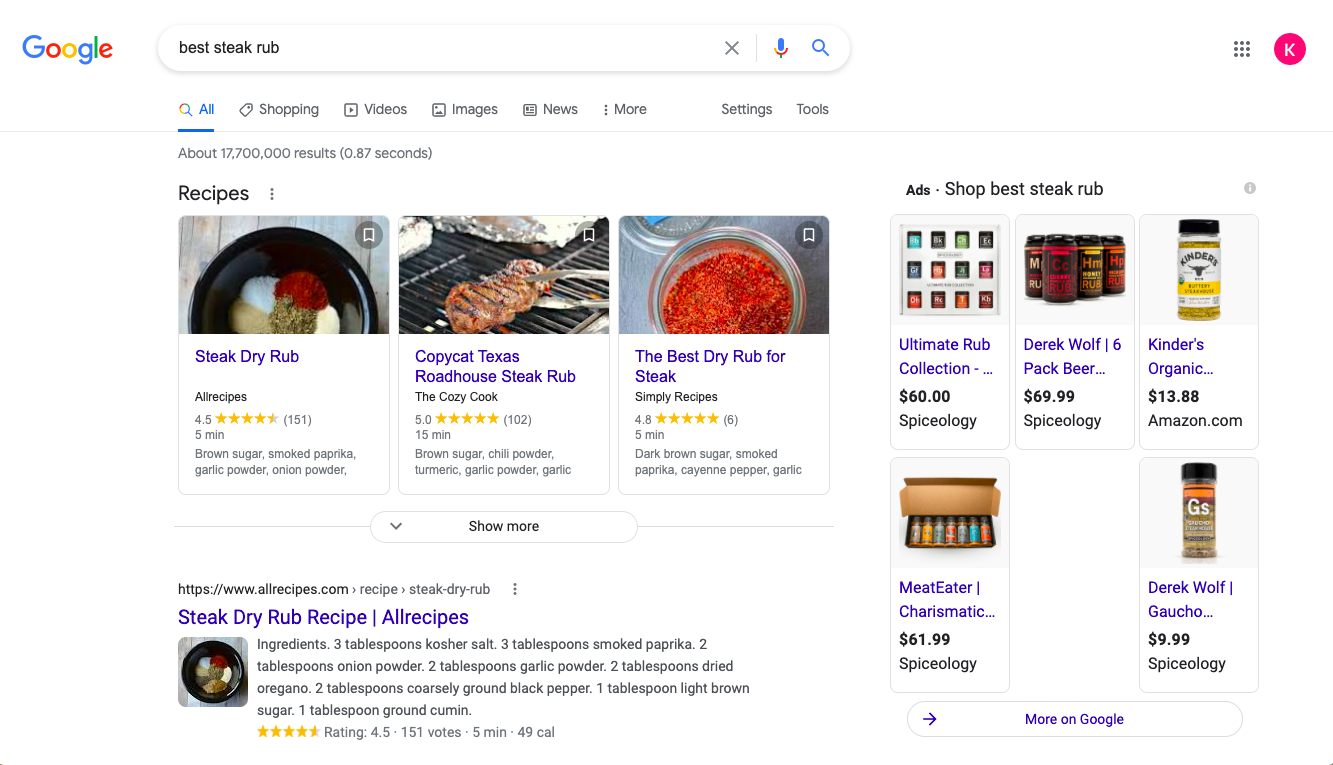
Task: Open the three-dot menu next to Recipes
Action: (x=272, y=194)
